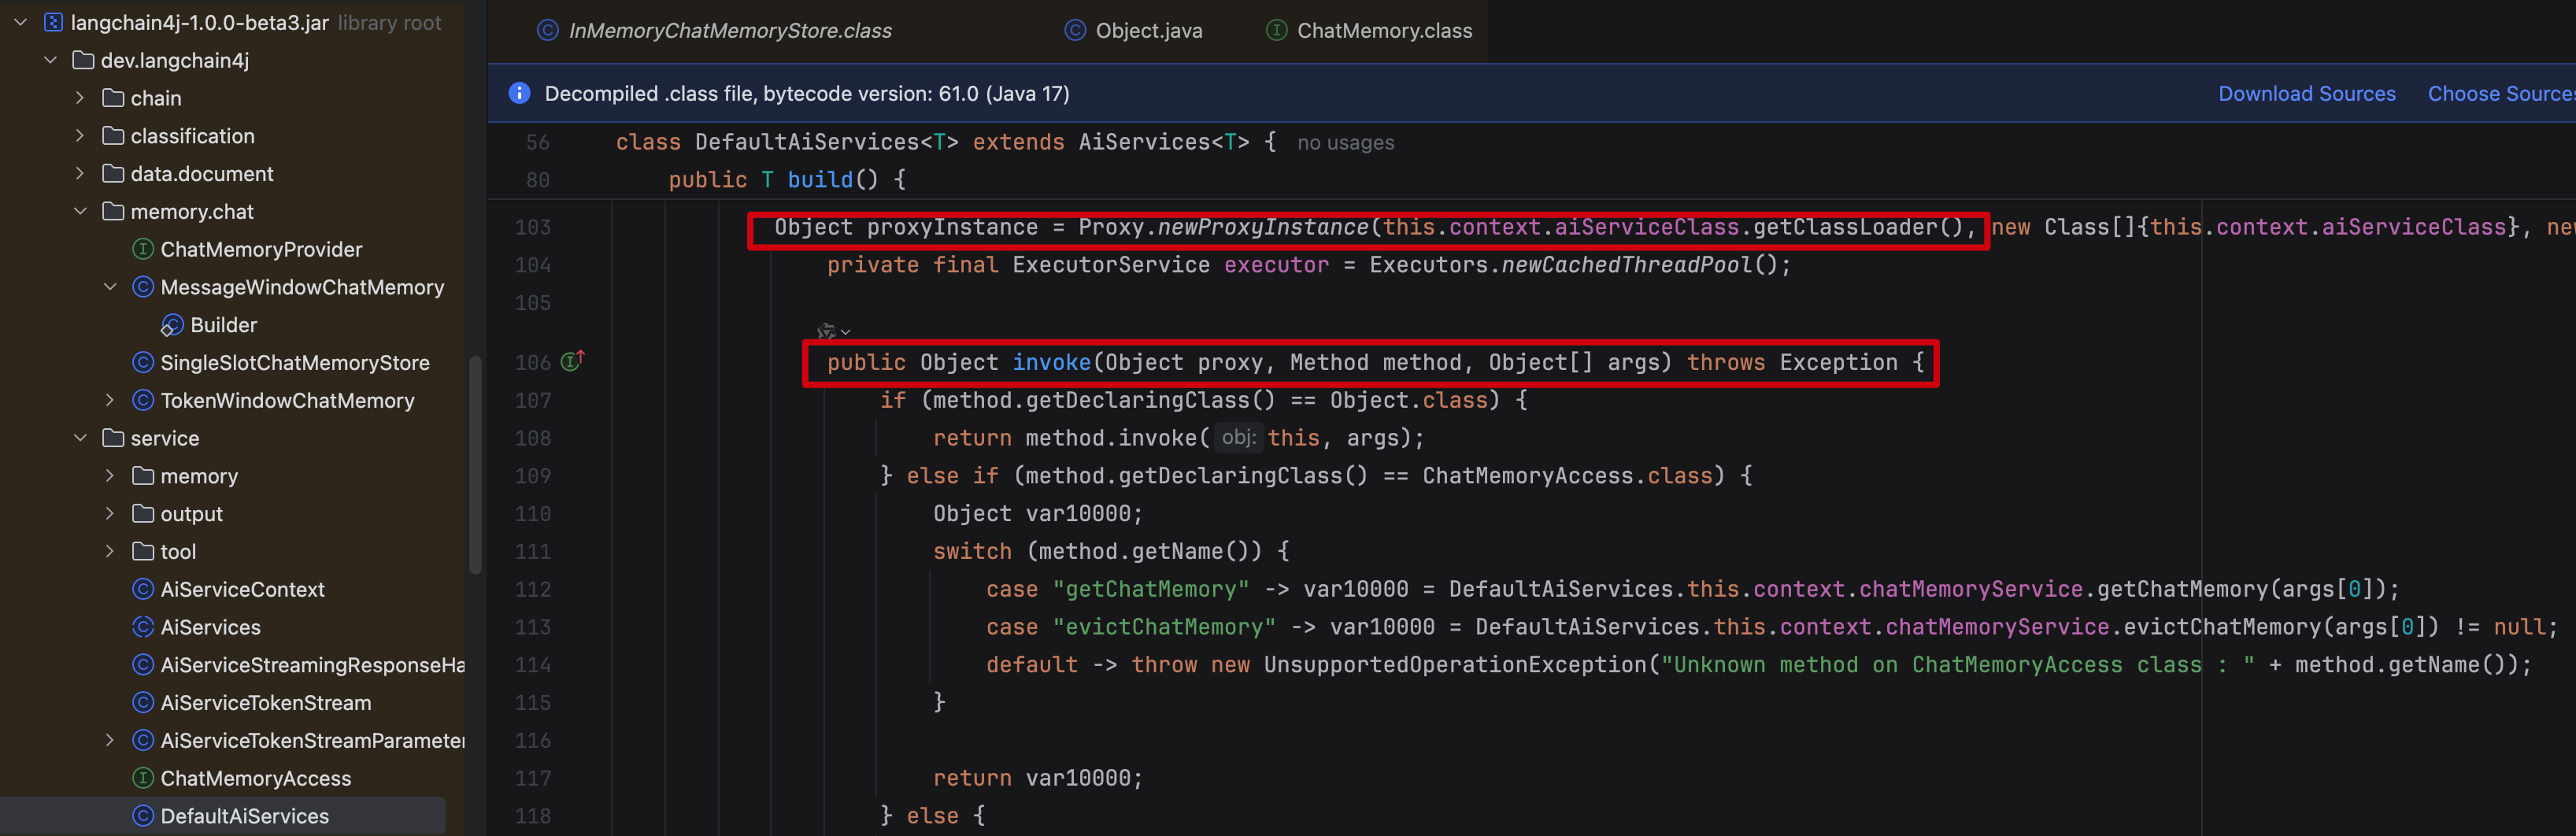
Task: Expand the data.document folder
Action: [80, 174]
